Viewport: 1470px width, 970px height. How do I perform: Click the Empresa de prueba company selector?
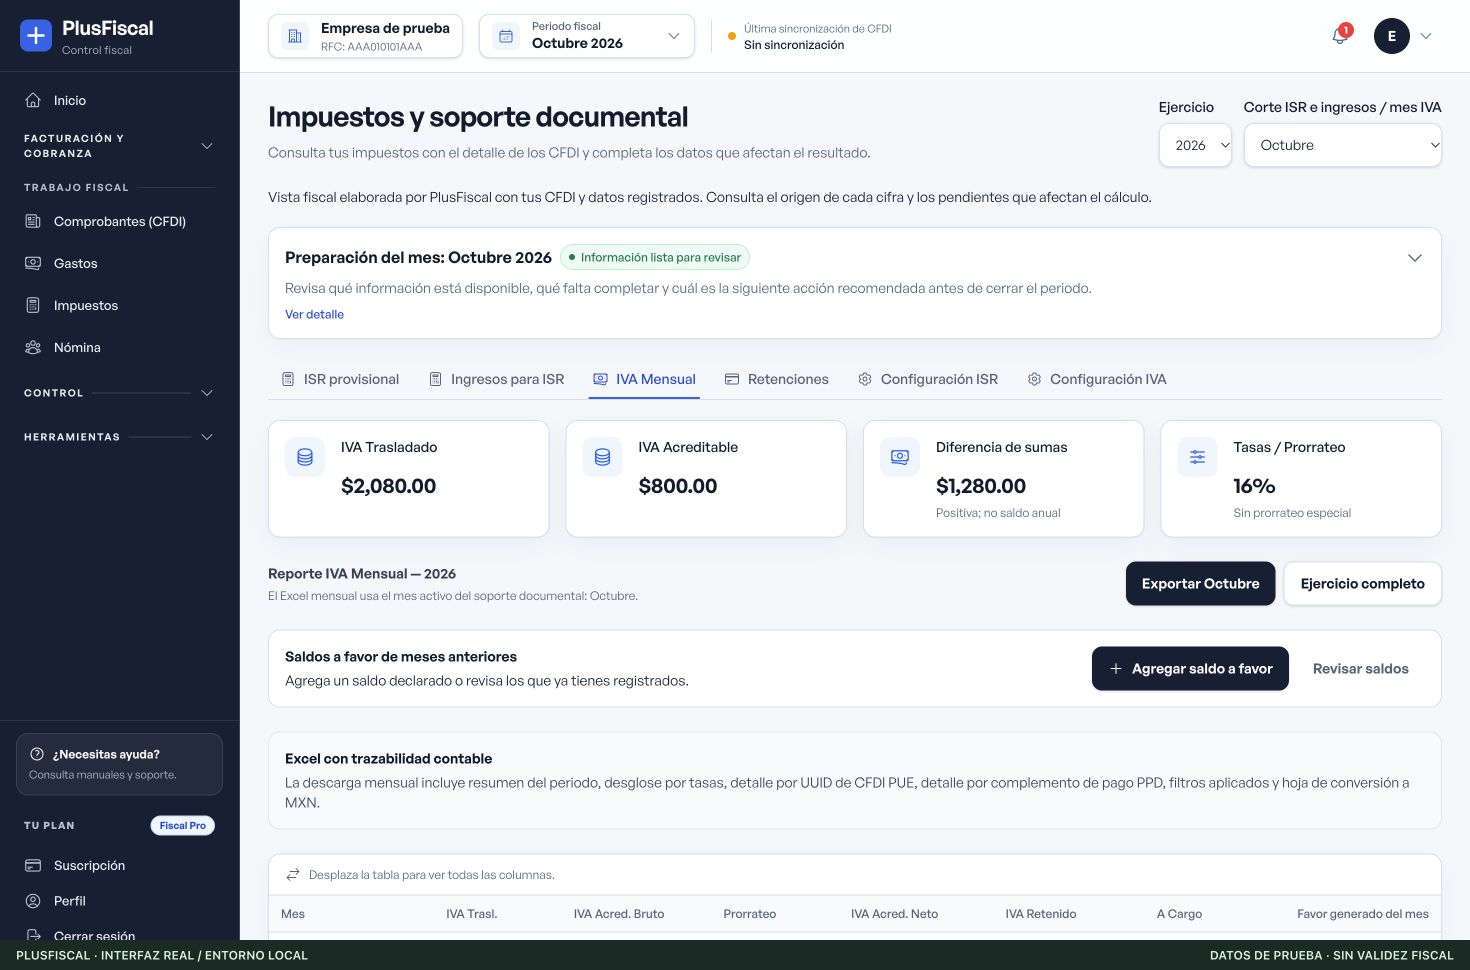coord(365,36)
